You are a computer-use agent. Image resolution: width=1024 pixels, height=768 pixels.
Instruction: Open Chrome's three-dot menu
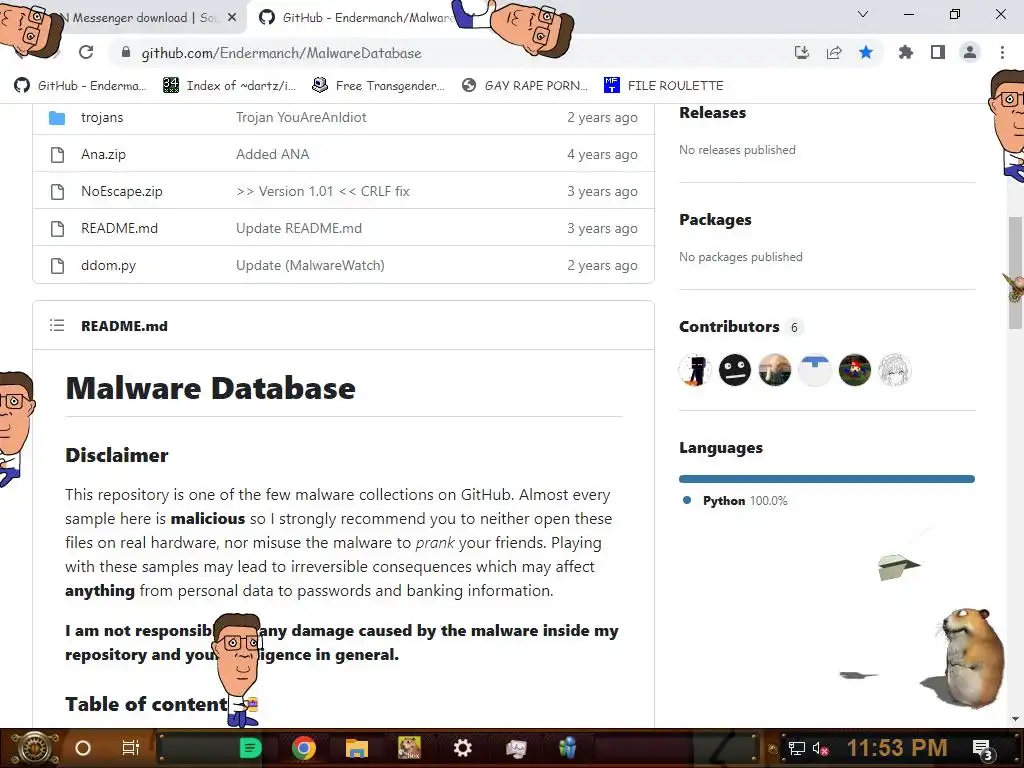coord(1002,52)
